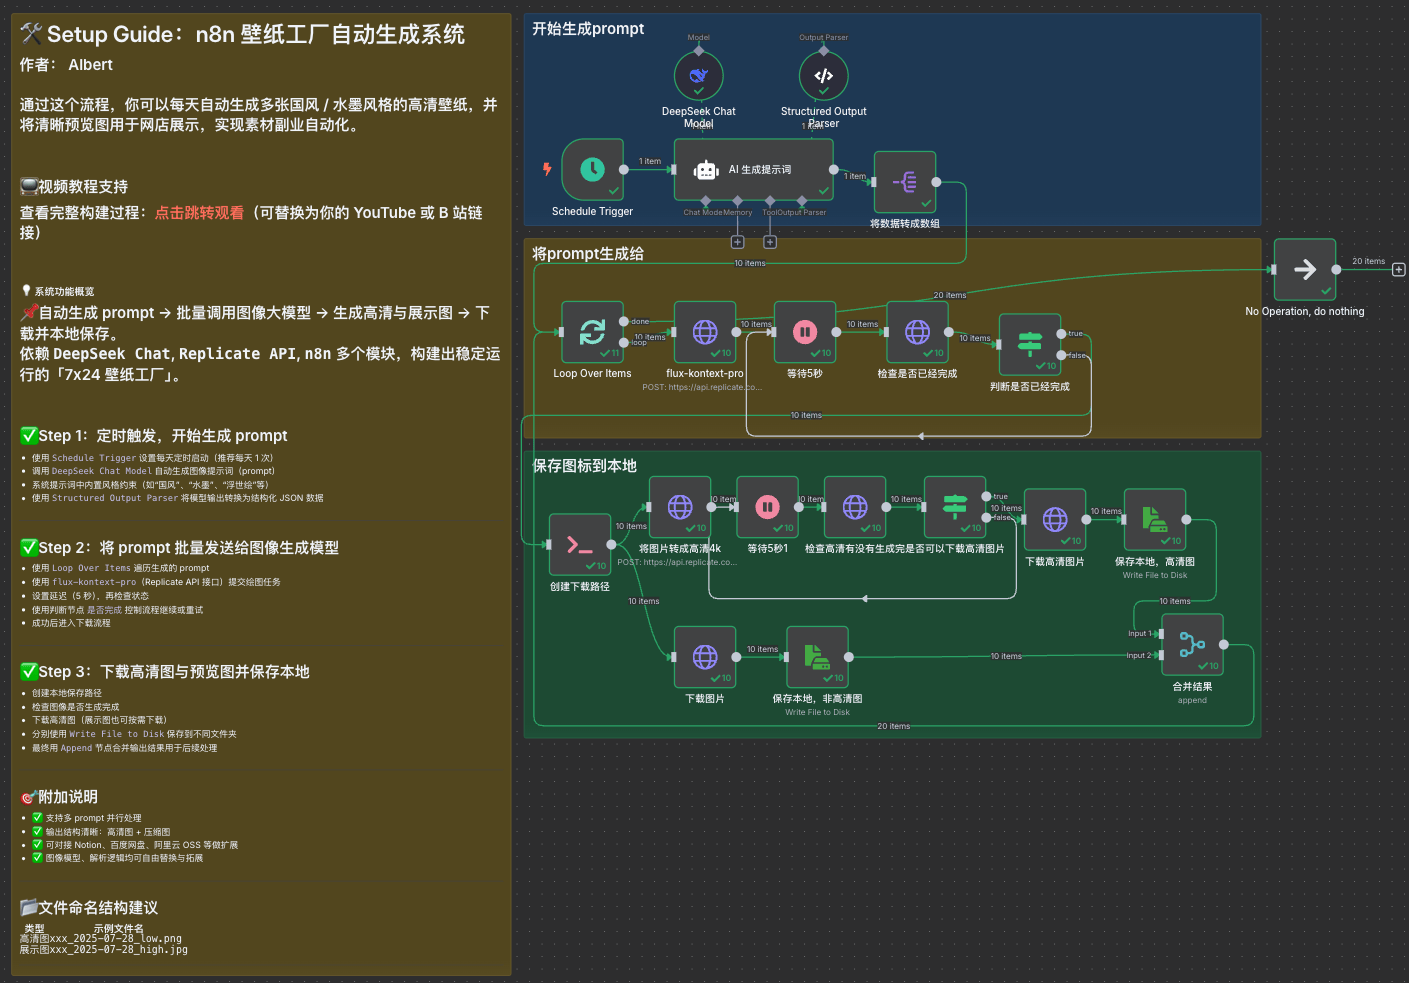
Task: Open the 判断是否已经完成 If node
Action: (1030, 343)
